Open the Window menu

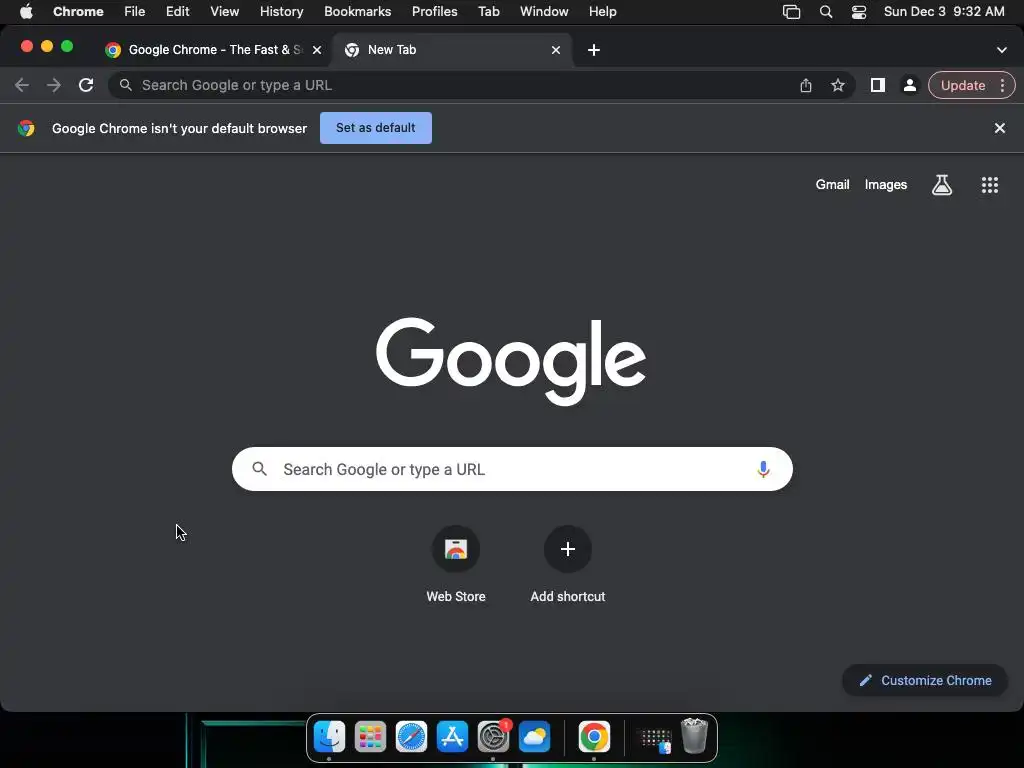point(544,12)
